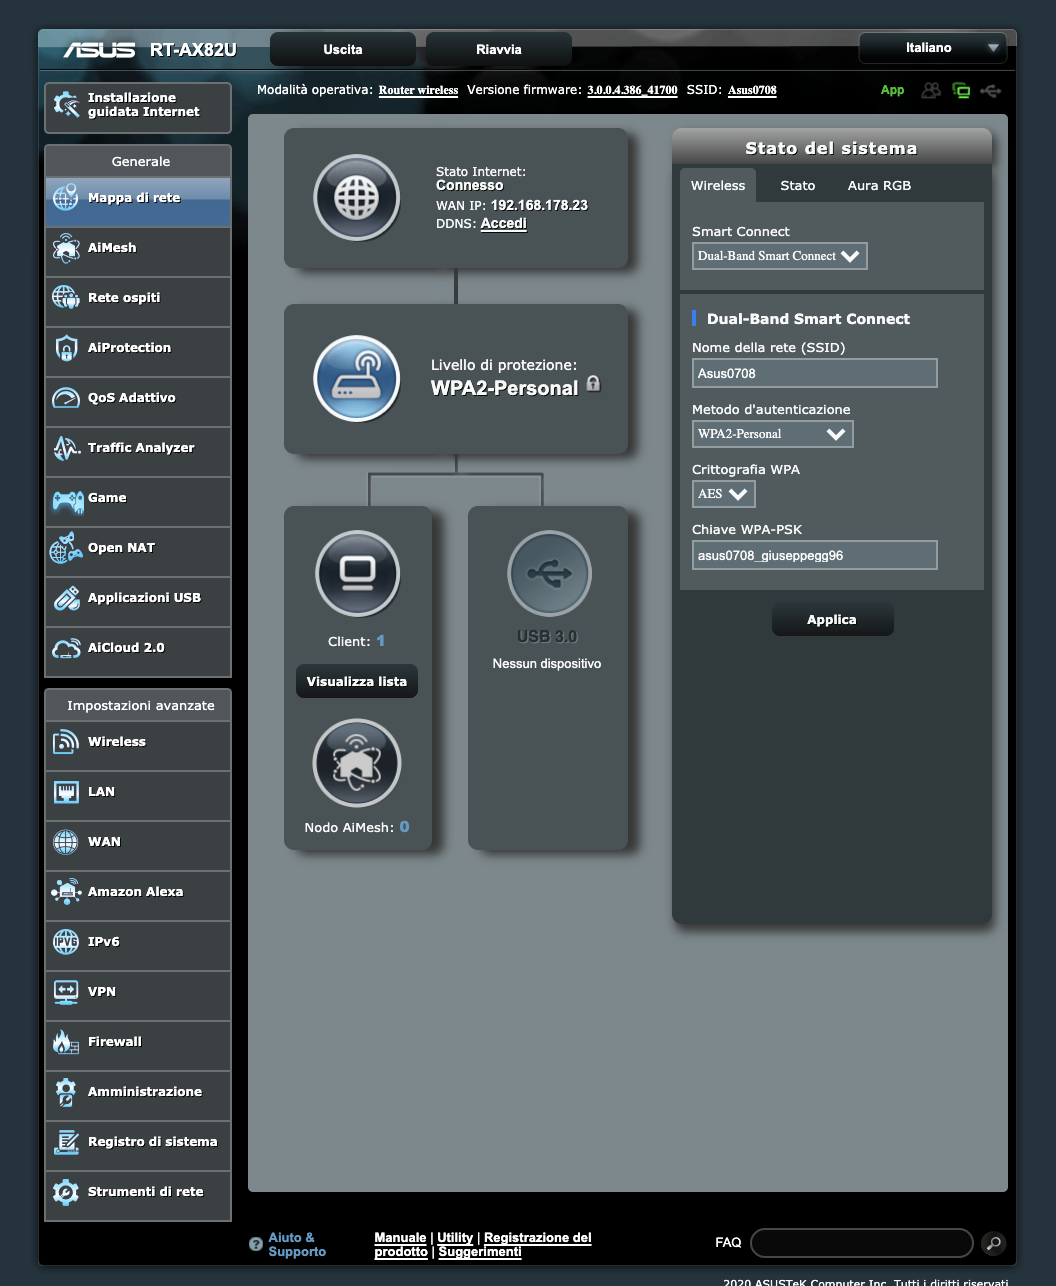This screenshot has height=1286, width=1056.
Task: Open guest network users icon in header
Action: [931, 90]
